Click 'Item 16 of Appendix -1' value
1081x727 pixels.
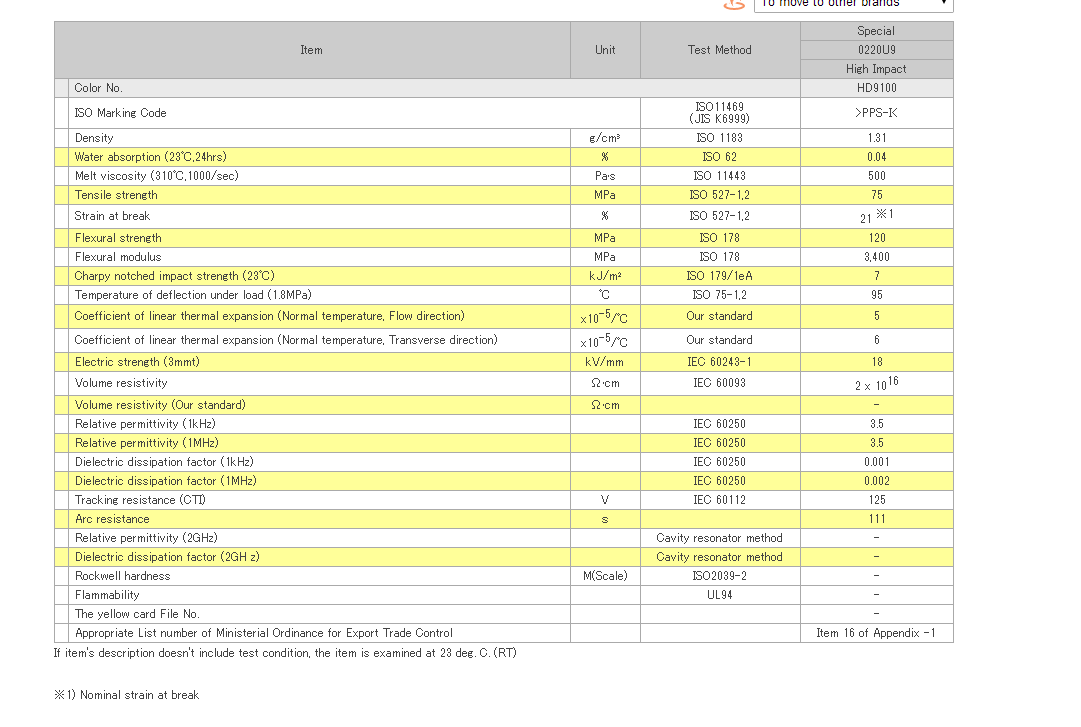[x=876, y=633]
